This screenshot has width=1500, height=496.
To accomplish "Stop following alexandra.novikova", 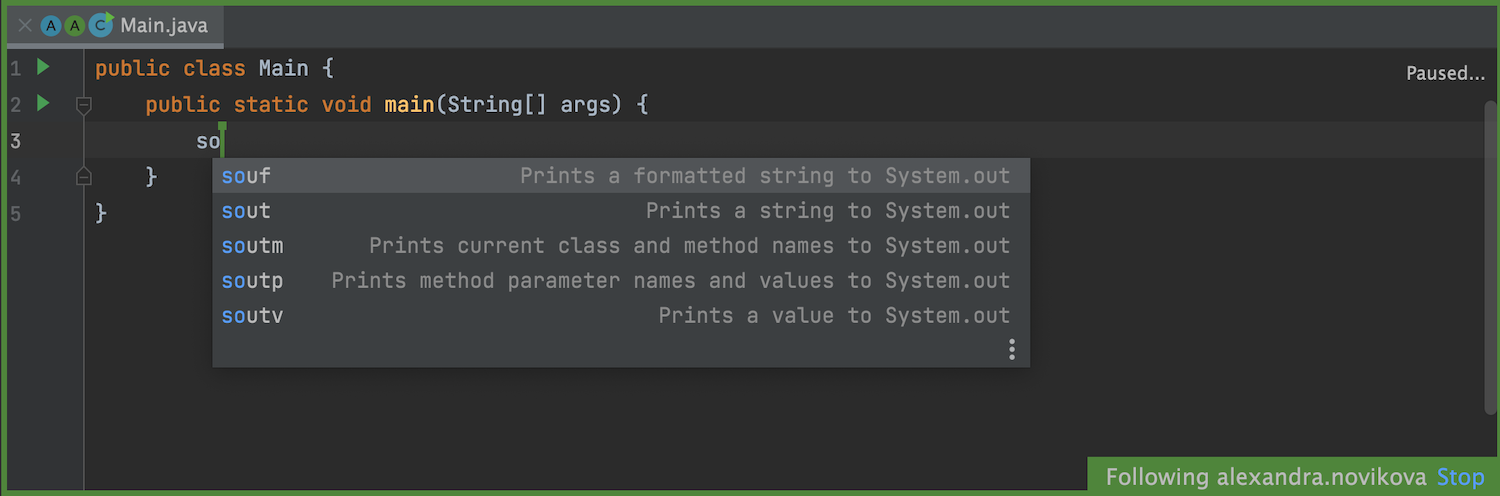I will [x=1461, y=477].
